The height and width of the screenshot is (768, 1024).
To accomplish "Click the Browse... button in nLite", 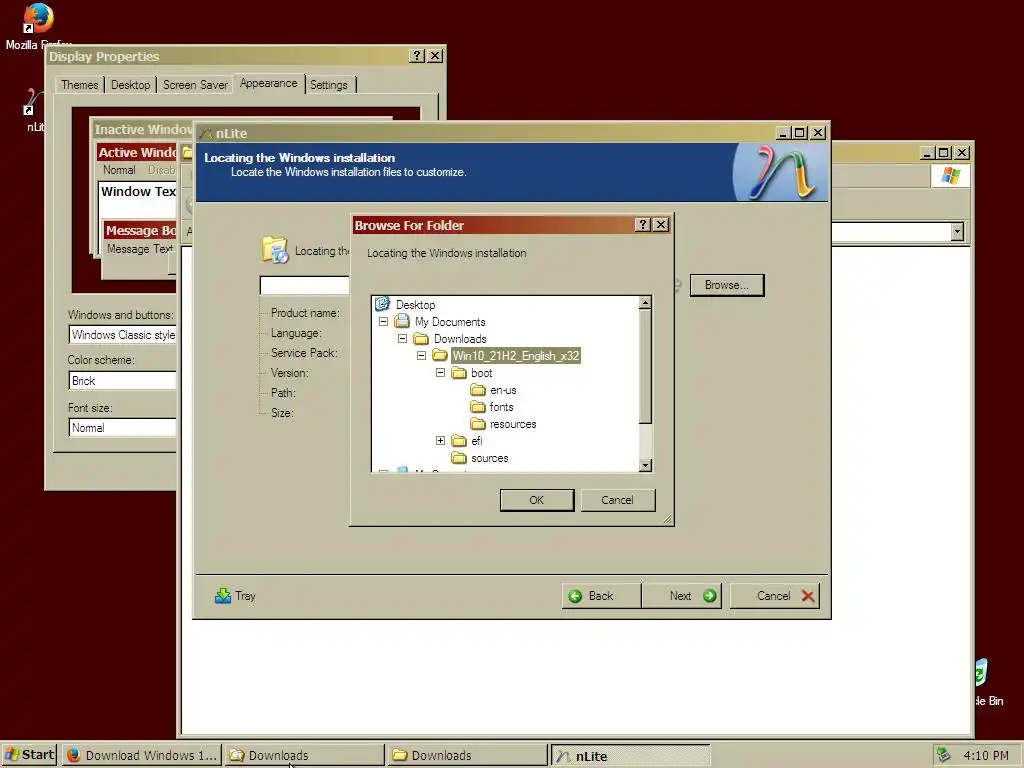I will 727,285.
